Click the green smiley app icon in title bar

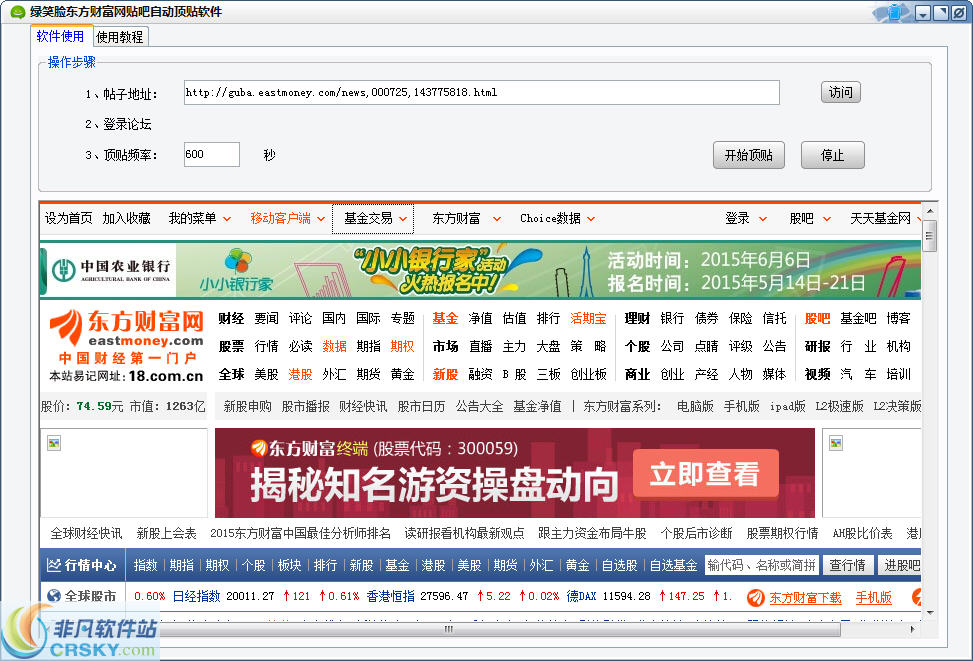pos(17,12)
